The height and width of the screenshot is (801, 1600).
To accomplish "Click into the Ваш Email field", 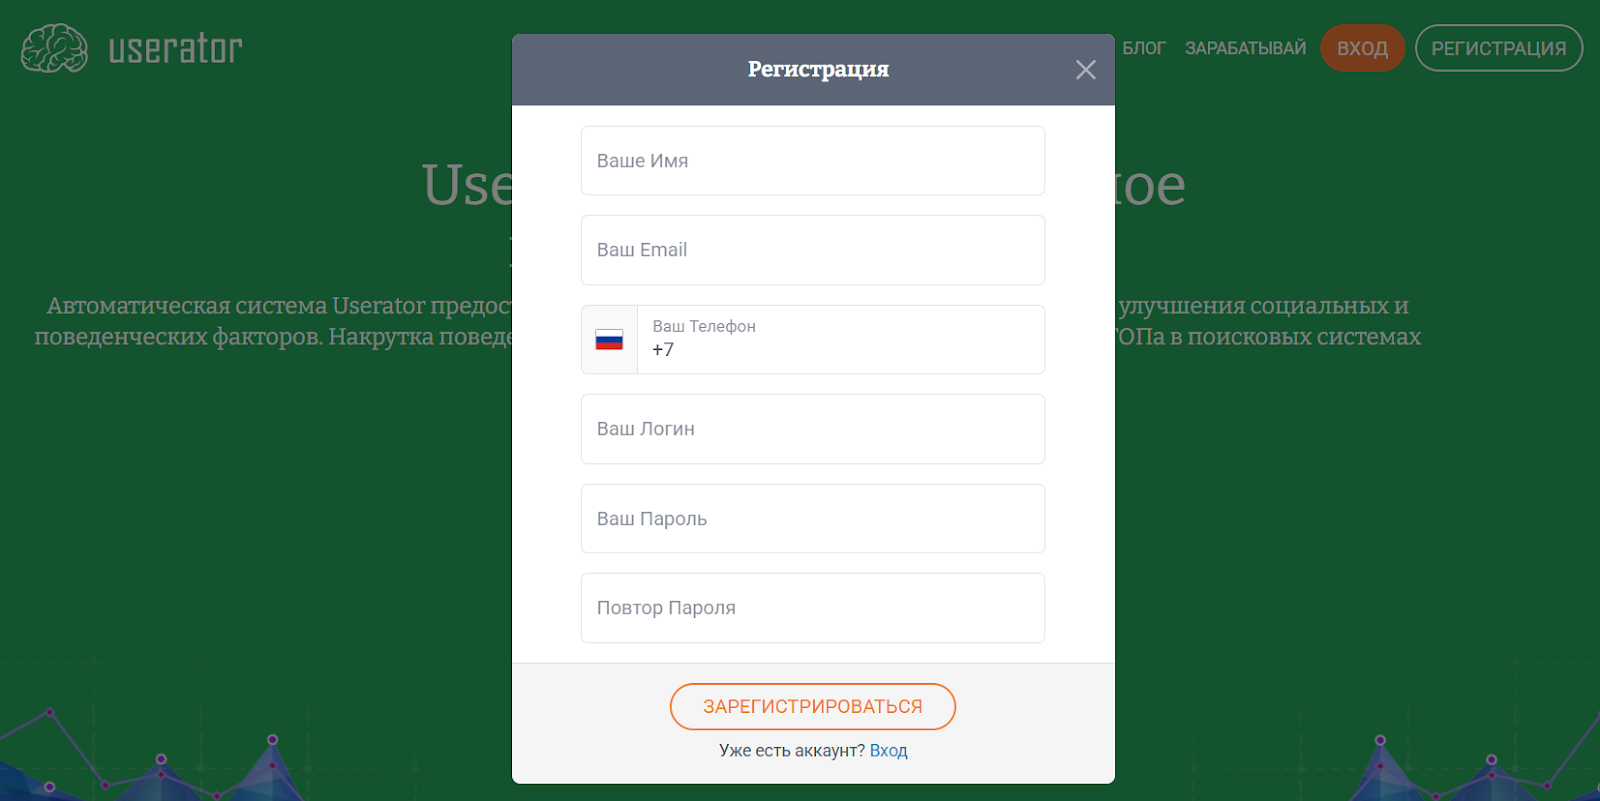I will 812,250.
